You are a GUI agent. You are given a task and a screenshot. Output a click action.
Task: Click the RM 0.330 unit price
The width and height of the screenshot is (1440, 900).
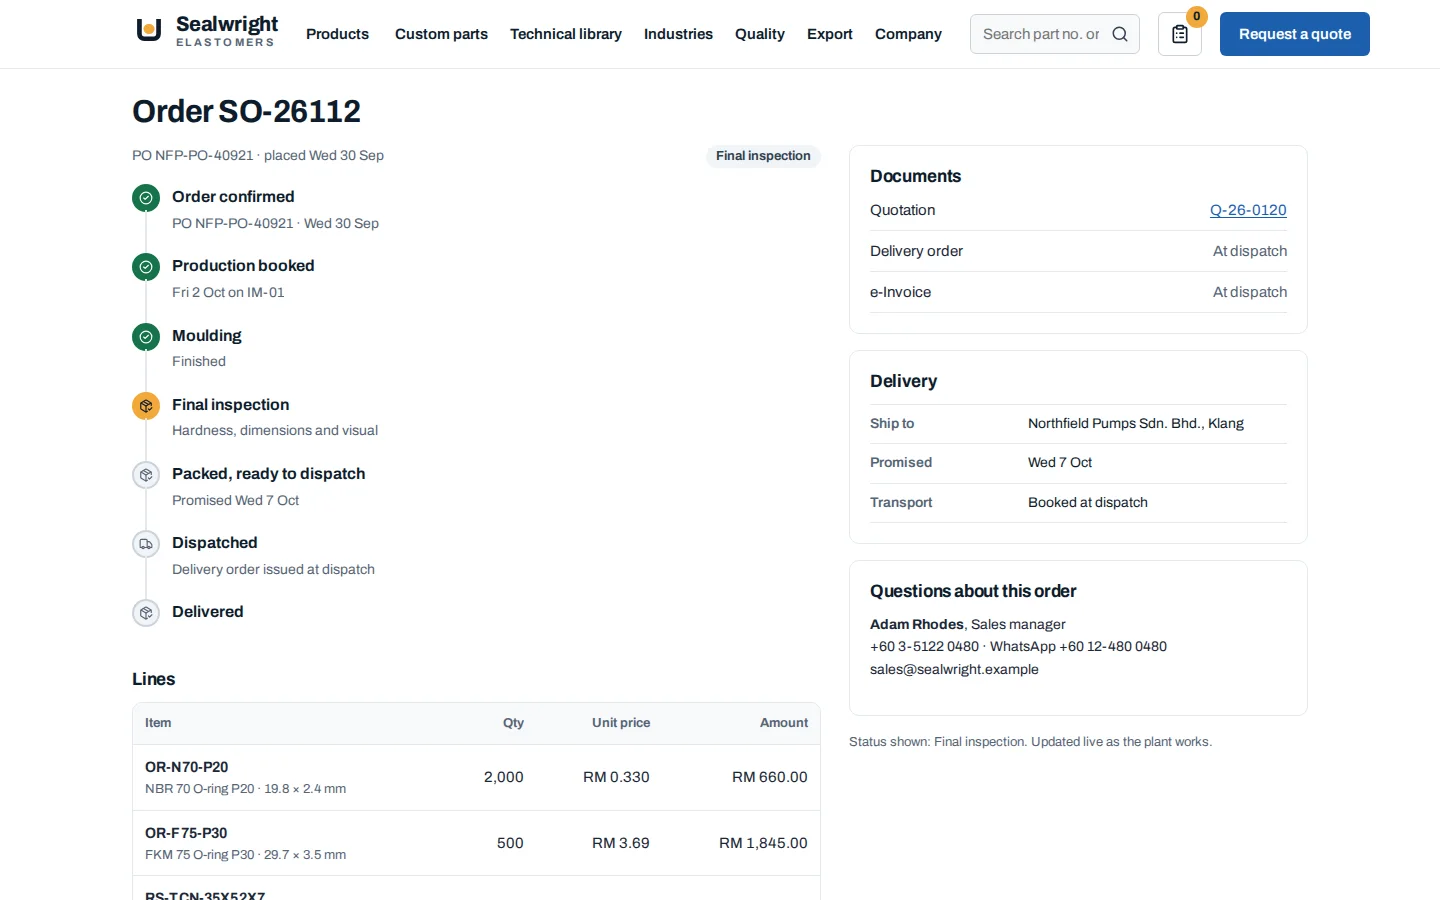616,777
